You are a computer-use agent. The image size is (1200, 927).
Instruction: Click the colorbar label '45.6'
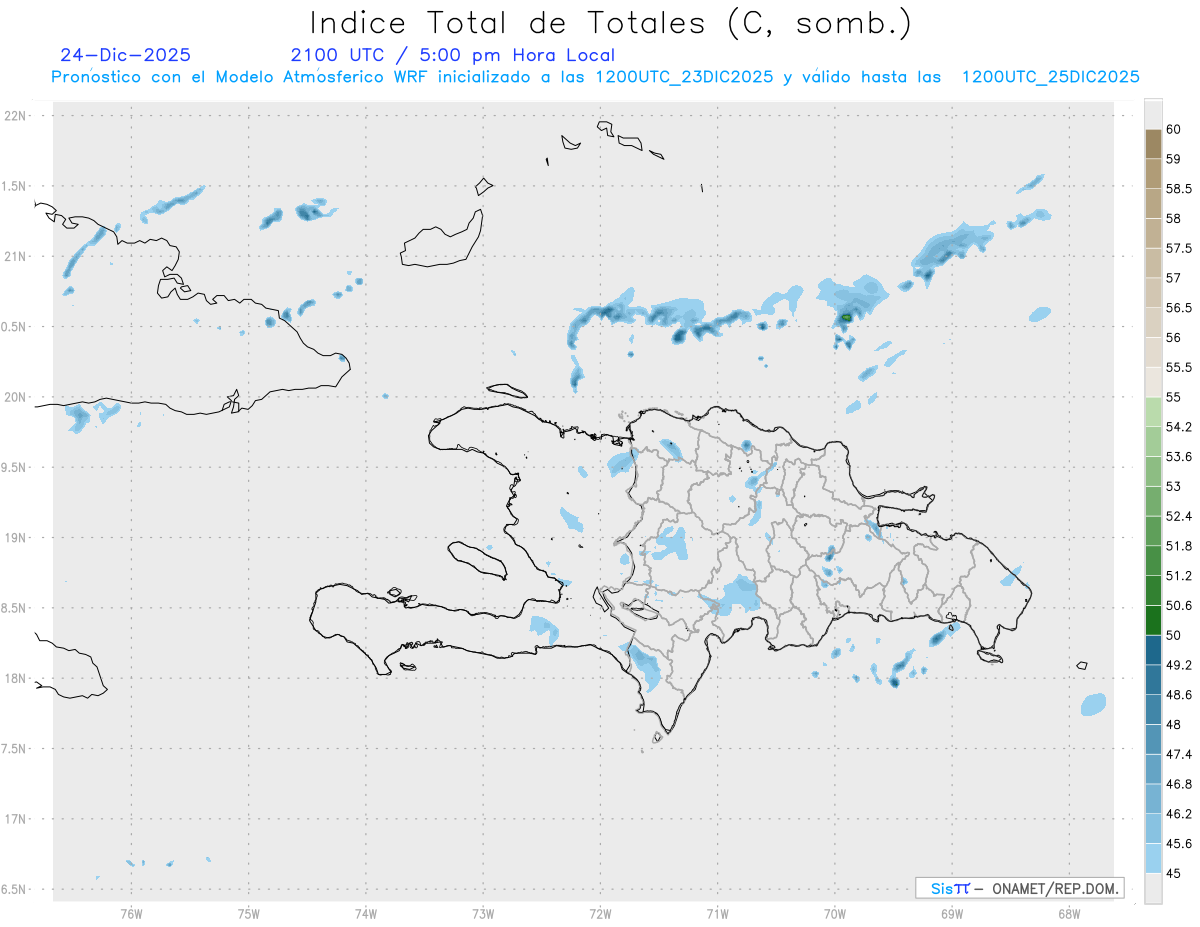coord(1178,844)
